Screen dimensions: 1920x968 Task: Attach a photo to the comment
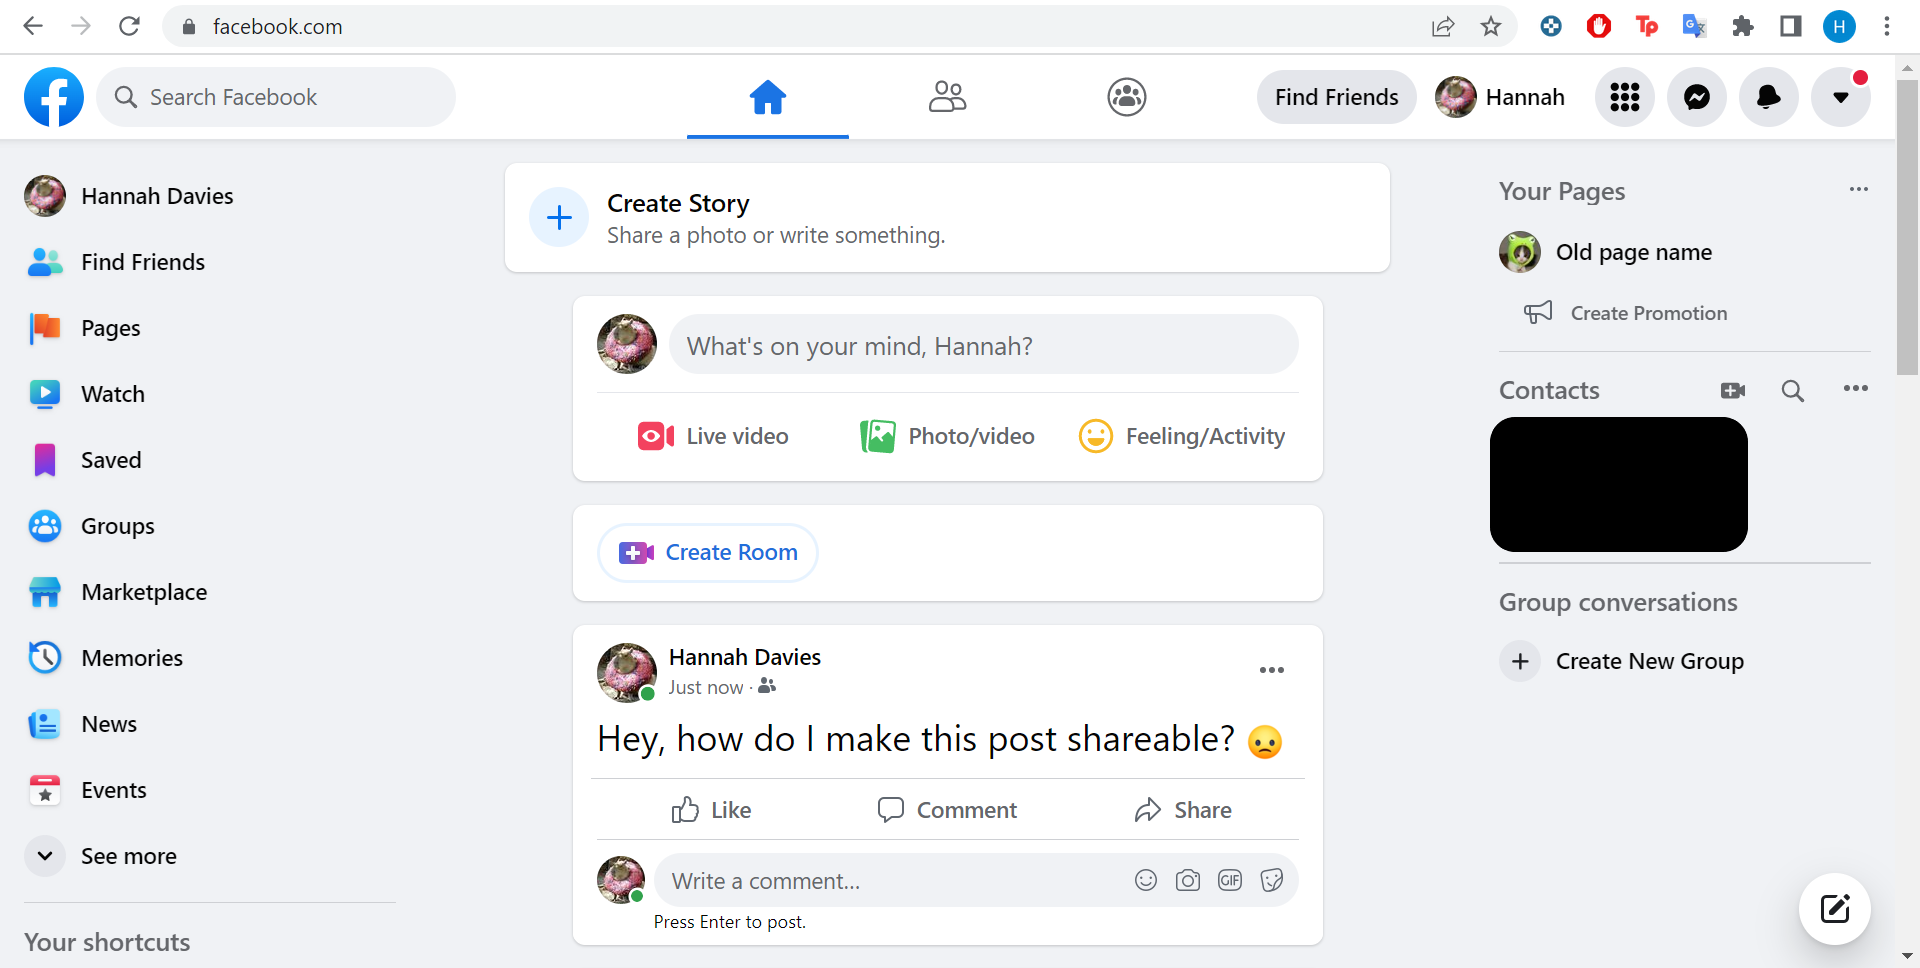point(1188,880)
